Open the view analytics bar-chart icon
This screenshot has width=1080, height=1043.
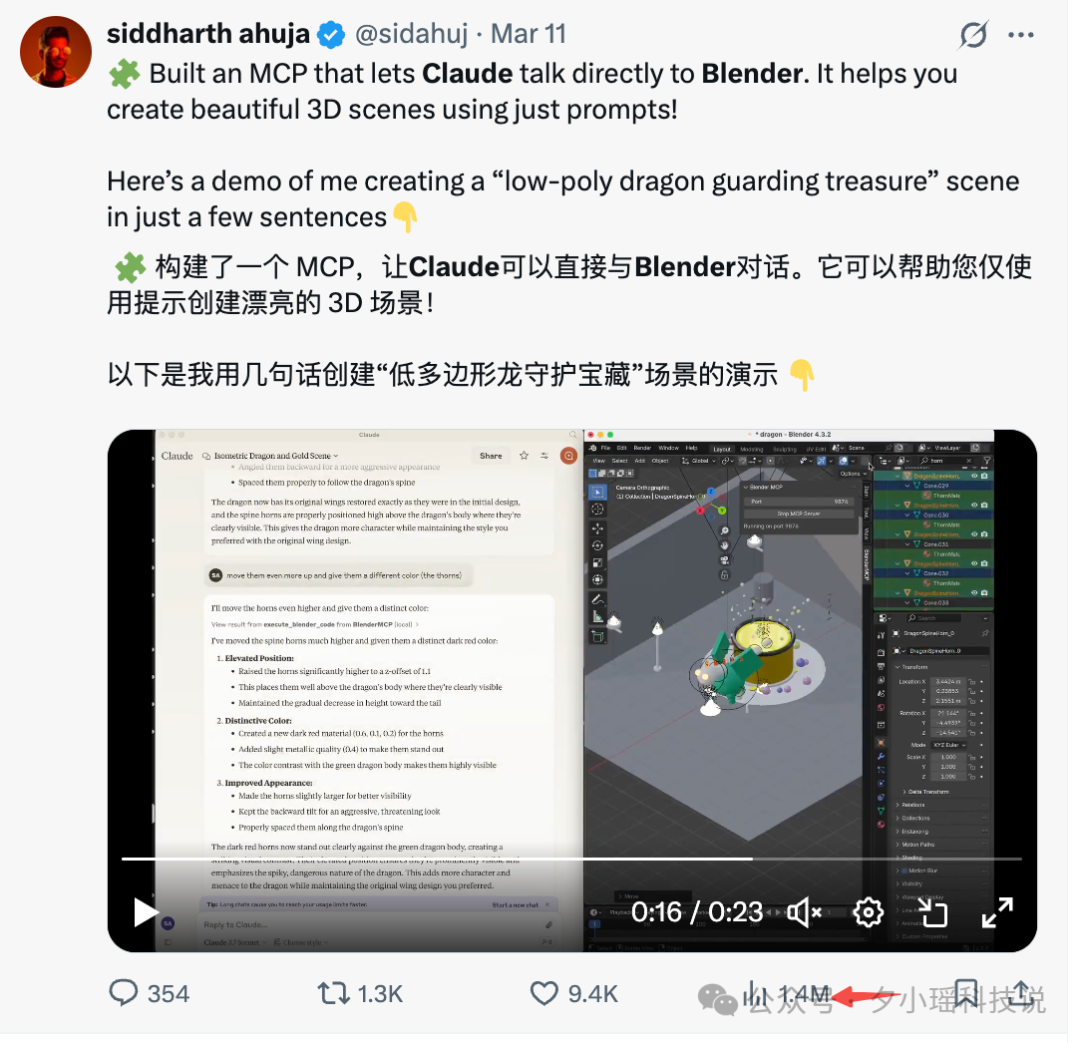tap(756, 993)
